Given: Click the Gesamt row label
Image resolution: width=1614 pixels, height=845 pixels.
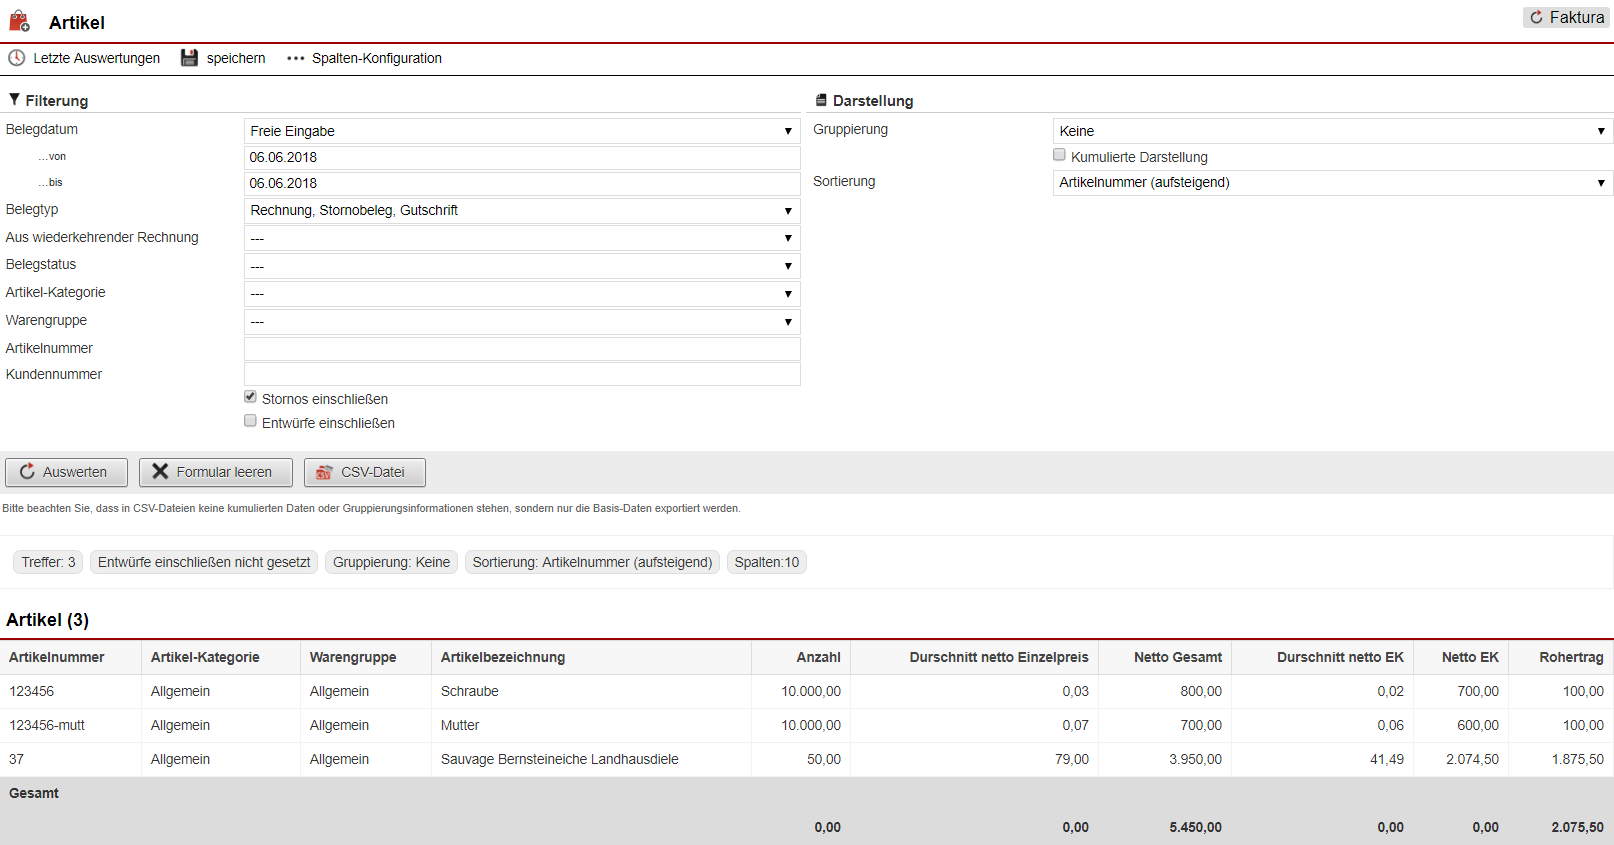Looking at the screenshot, I should click(x=34, y=793).
